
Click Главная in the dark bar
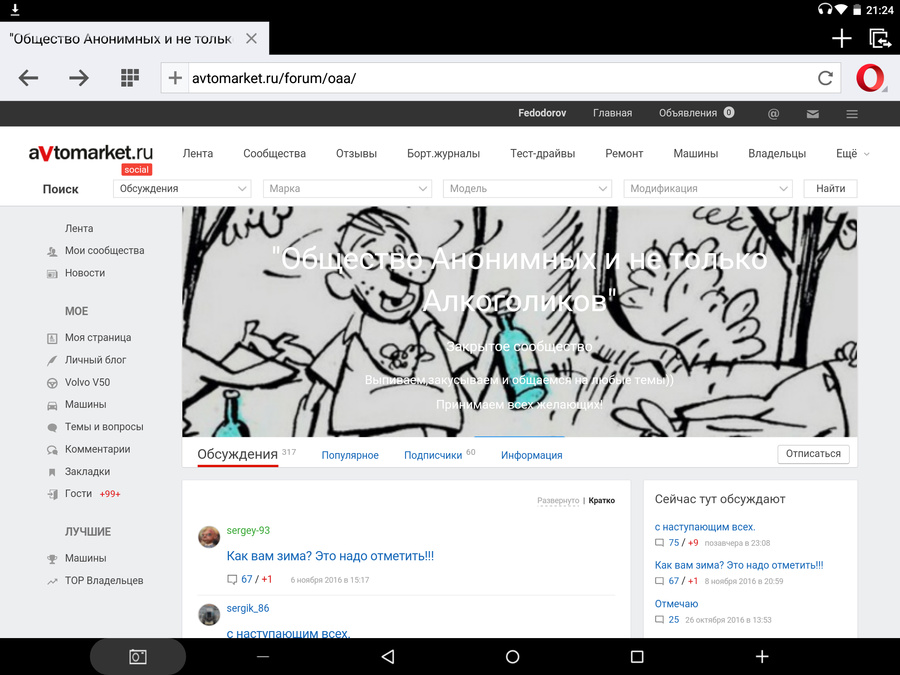click(612, 113)
